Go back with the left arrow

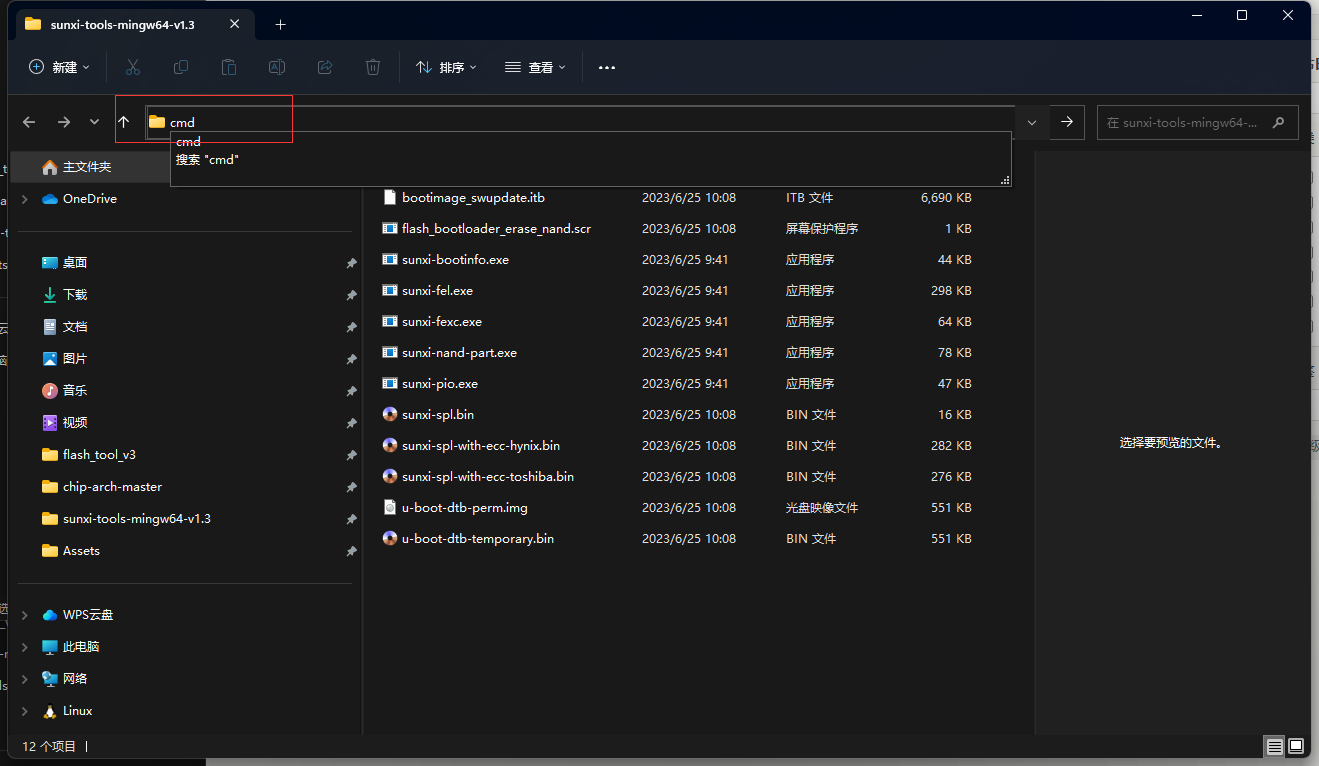pos(29,122)
